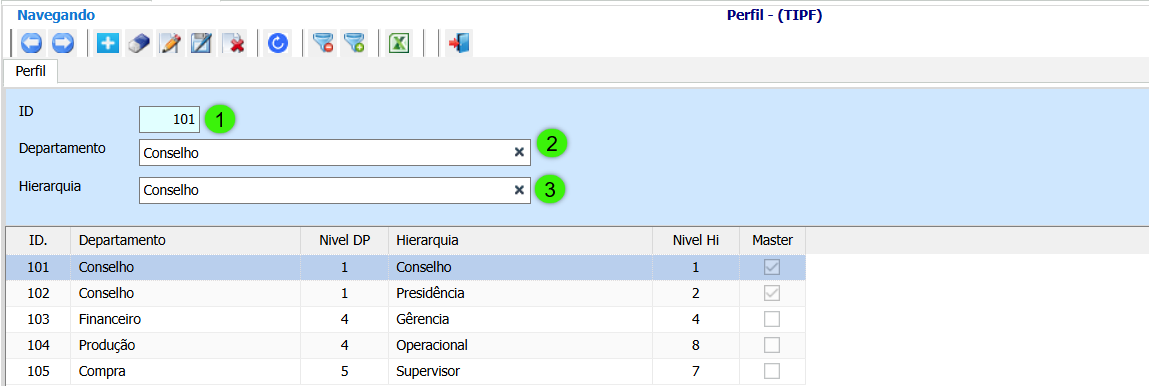Clear the Departamento field with its X

pyautogui.click(x=519, y=152)
